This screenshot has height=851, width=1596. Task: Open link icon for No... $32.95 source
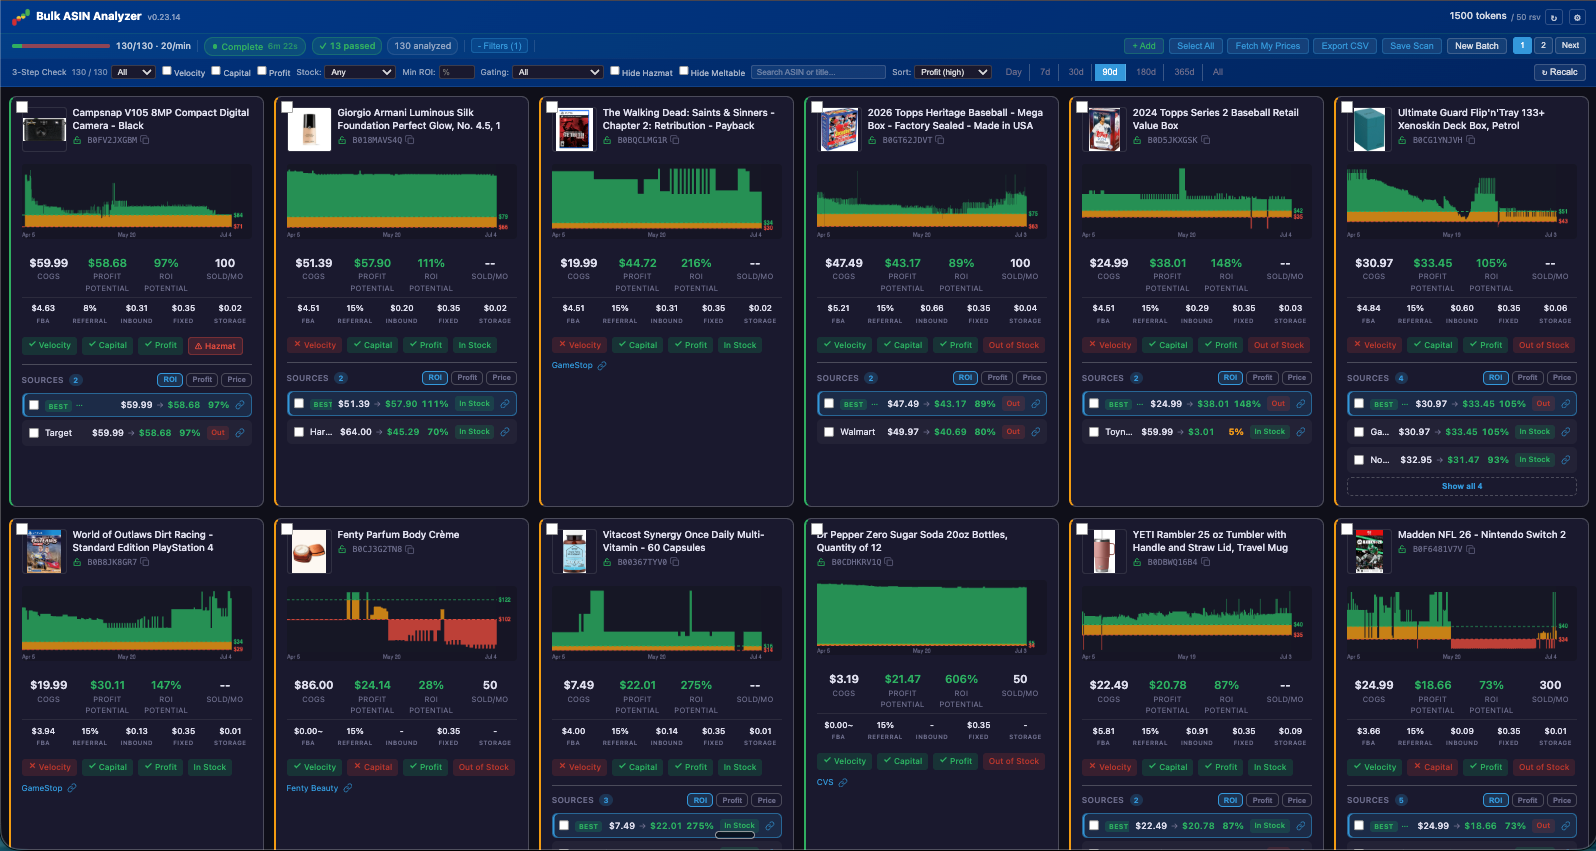[1565, 460]
